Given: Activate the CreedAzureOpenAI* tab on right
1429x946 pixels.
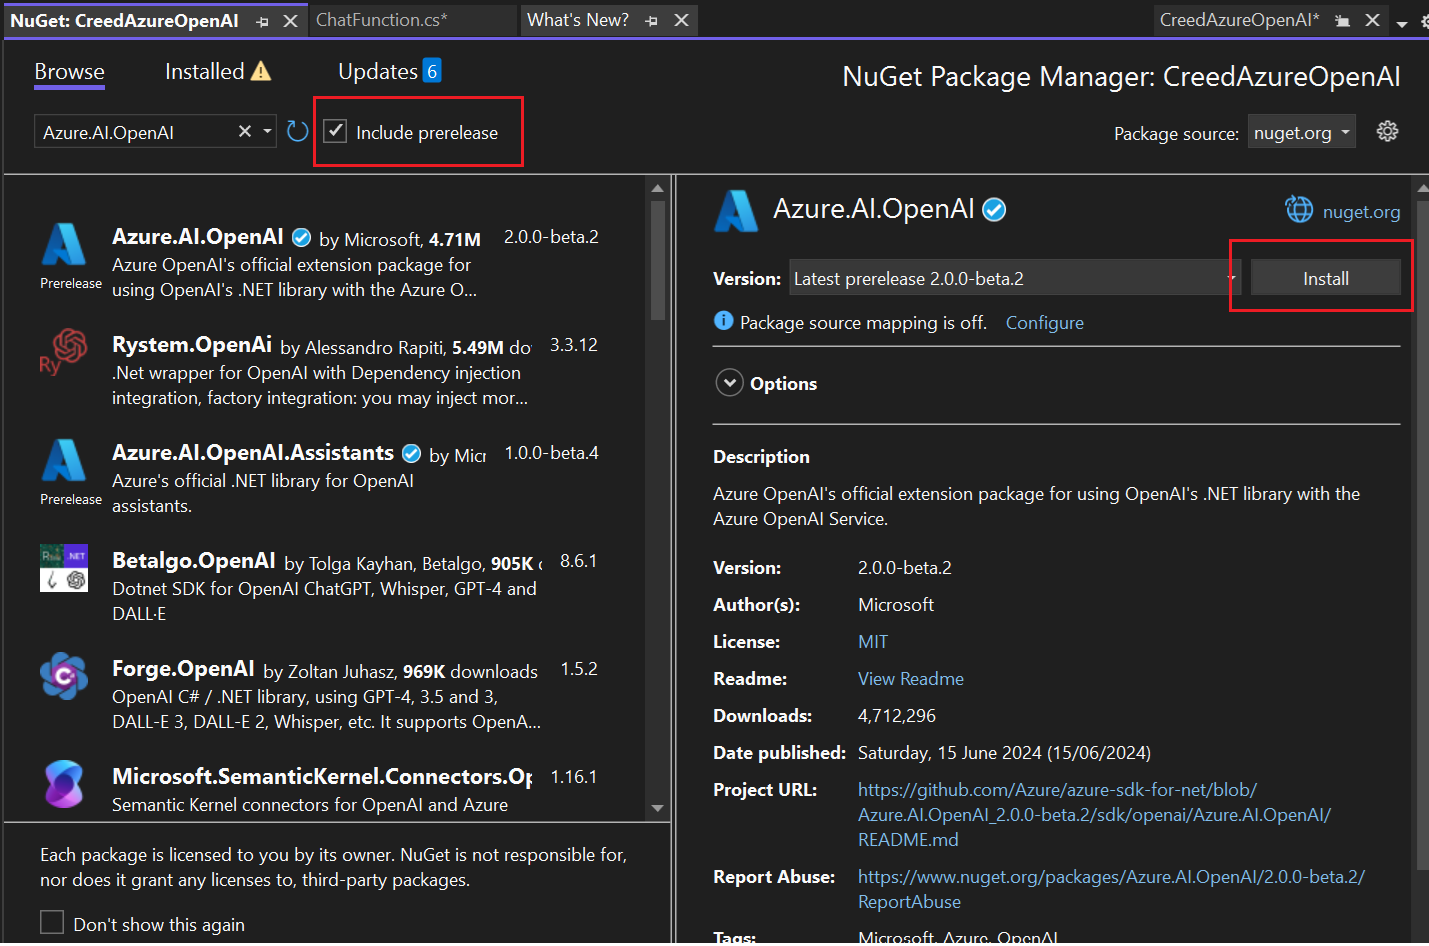Looking at the screenshot, I should [x=1239, y=20].
